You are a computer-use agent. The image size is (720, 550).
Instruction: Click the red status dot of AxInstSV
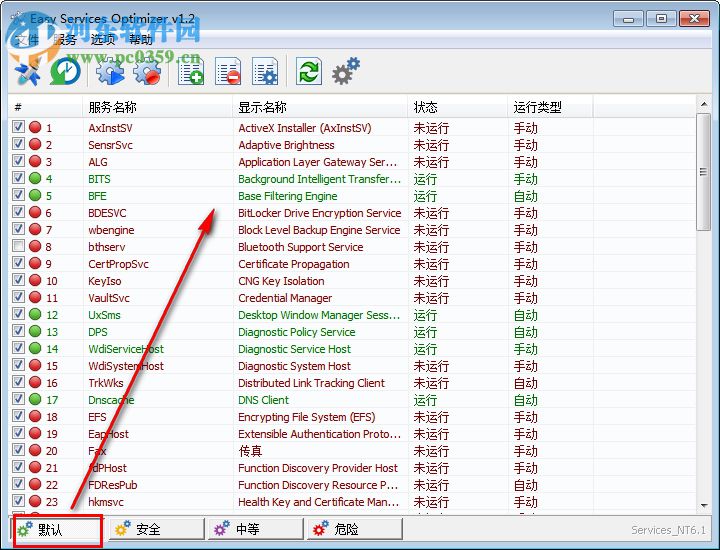click(x=35, y=127)
